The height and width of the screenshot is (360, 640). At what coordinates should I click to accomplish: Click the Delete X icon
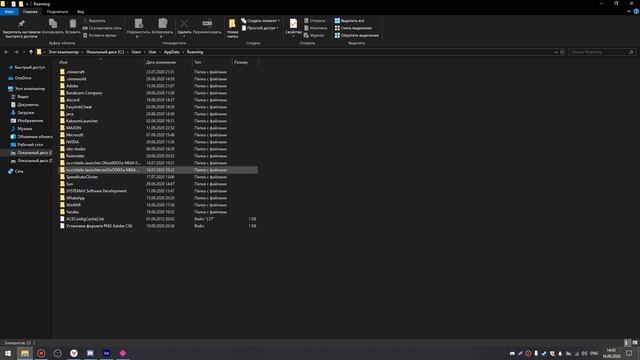(x=184, y=23)
